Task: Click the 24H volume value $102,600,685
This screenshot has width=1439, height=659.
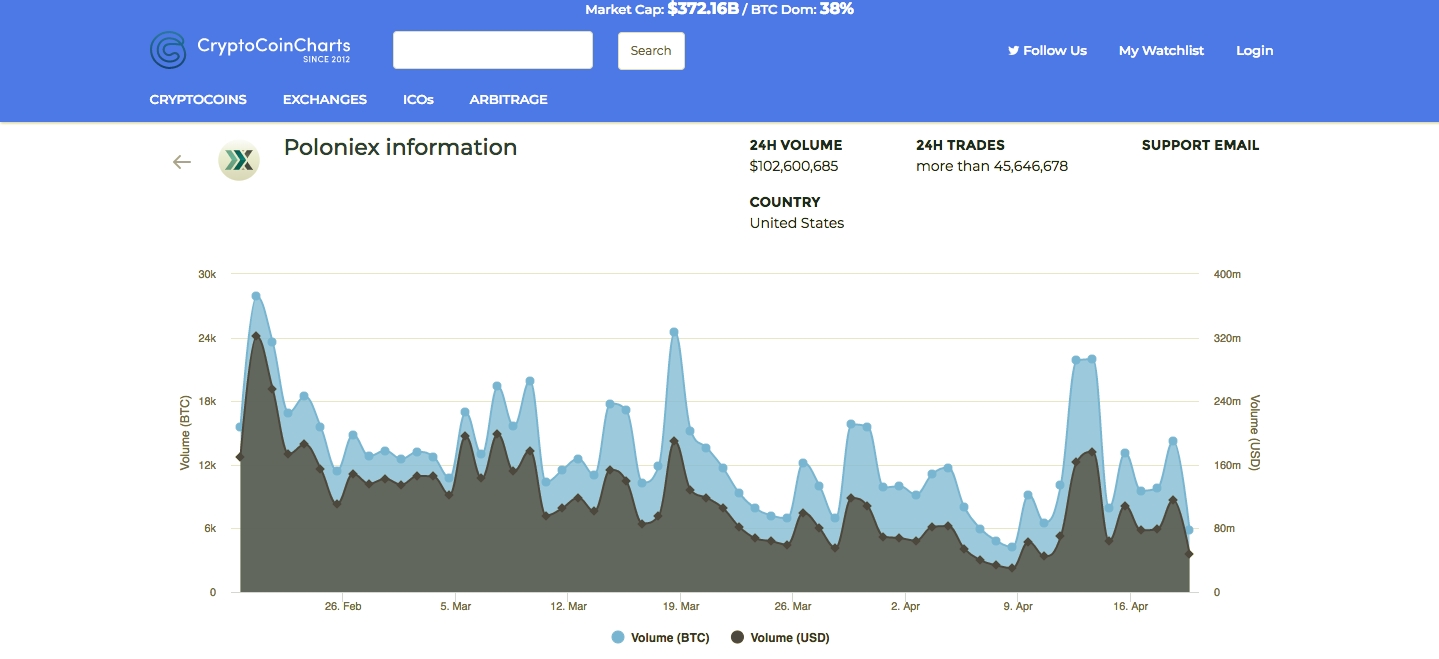Action: pyautogui.click(x=794, y=166)
